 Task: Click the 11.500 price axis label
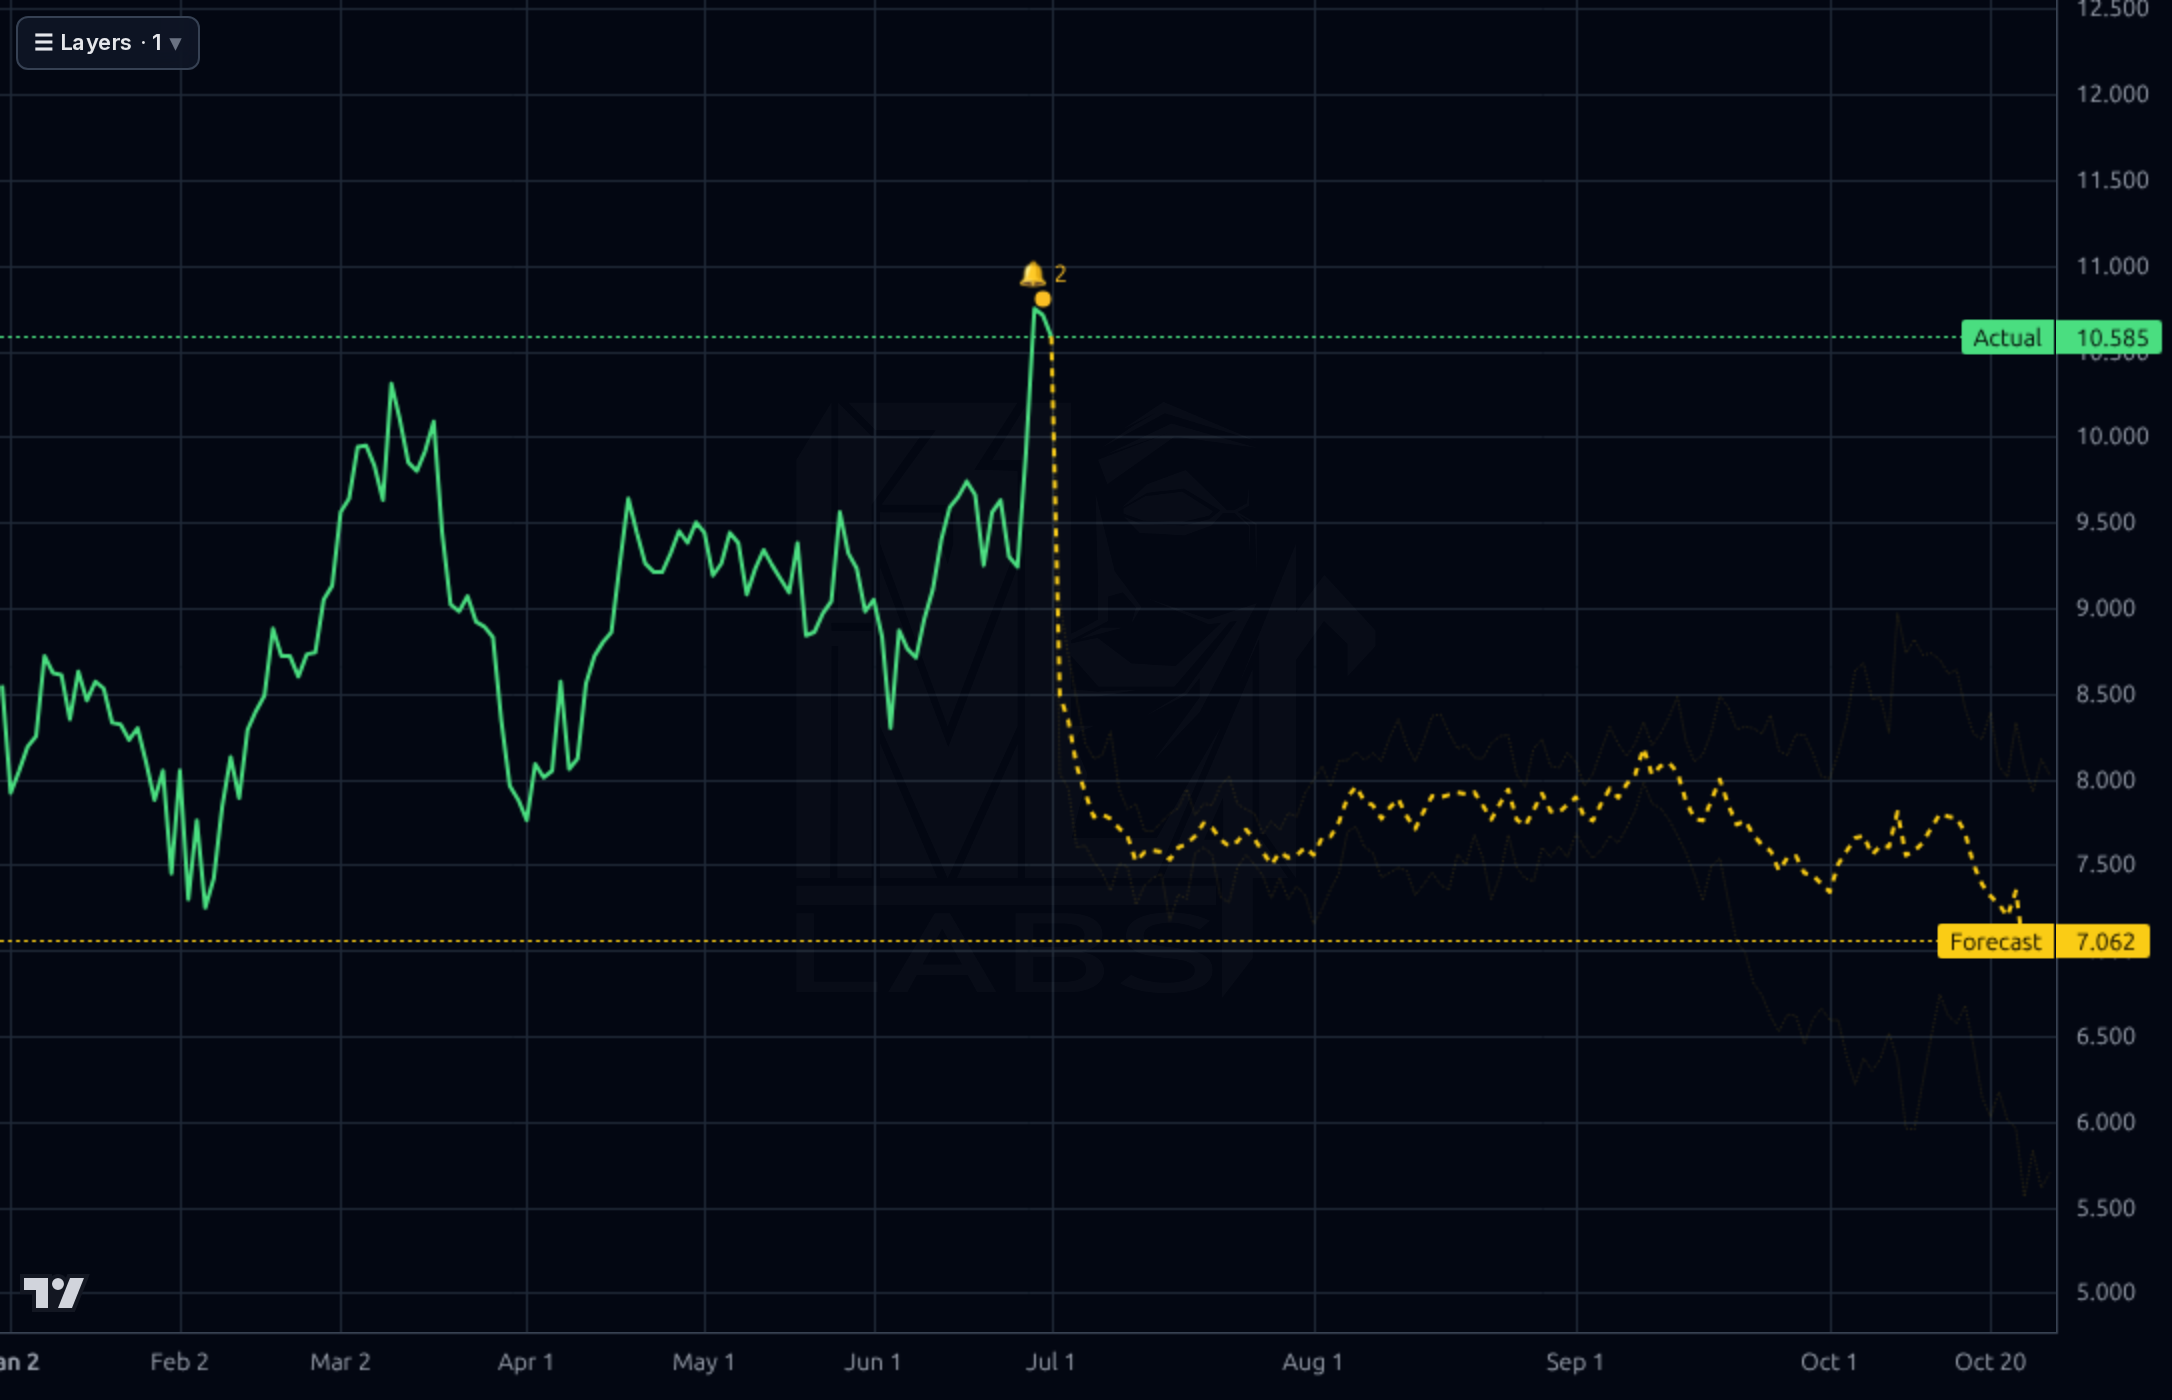tap(2112, 180)
